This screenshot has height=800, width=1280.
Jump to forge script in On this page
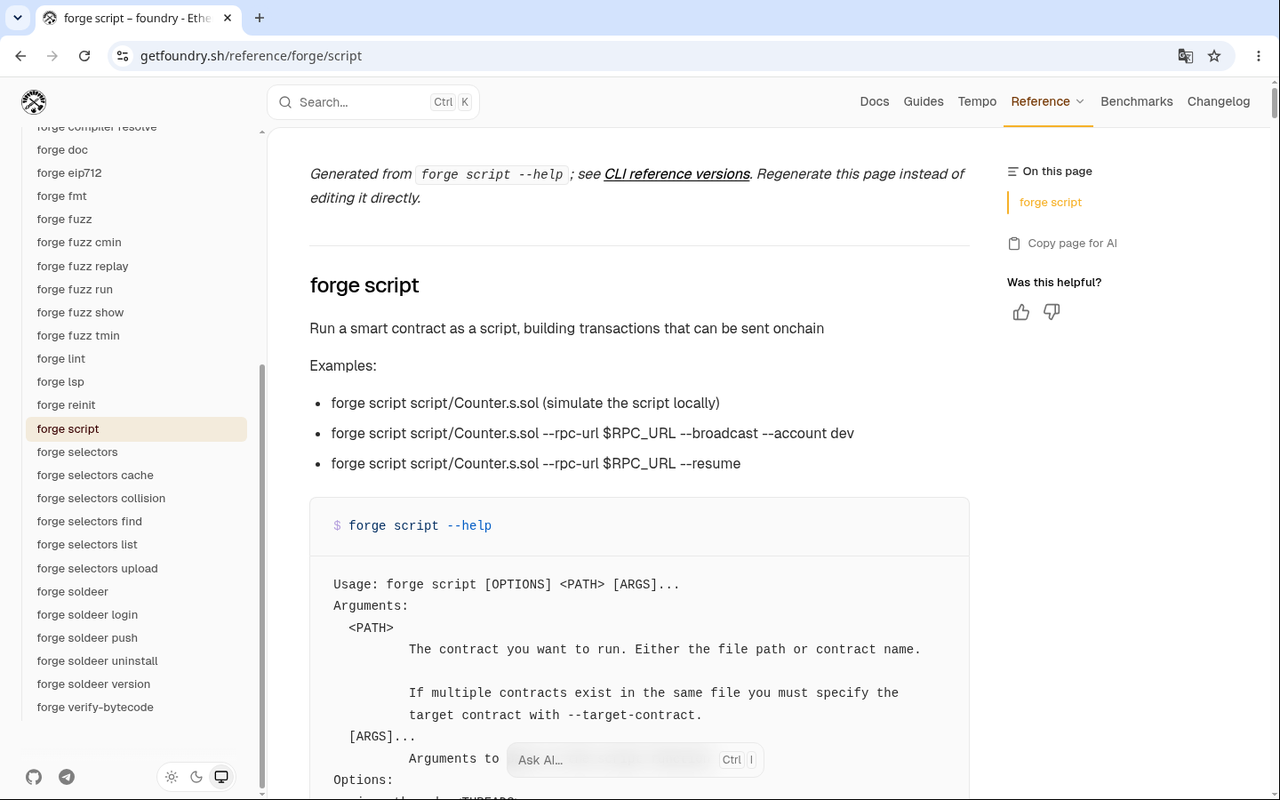pos(1050,202)
